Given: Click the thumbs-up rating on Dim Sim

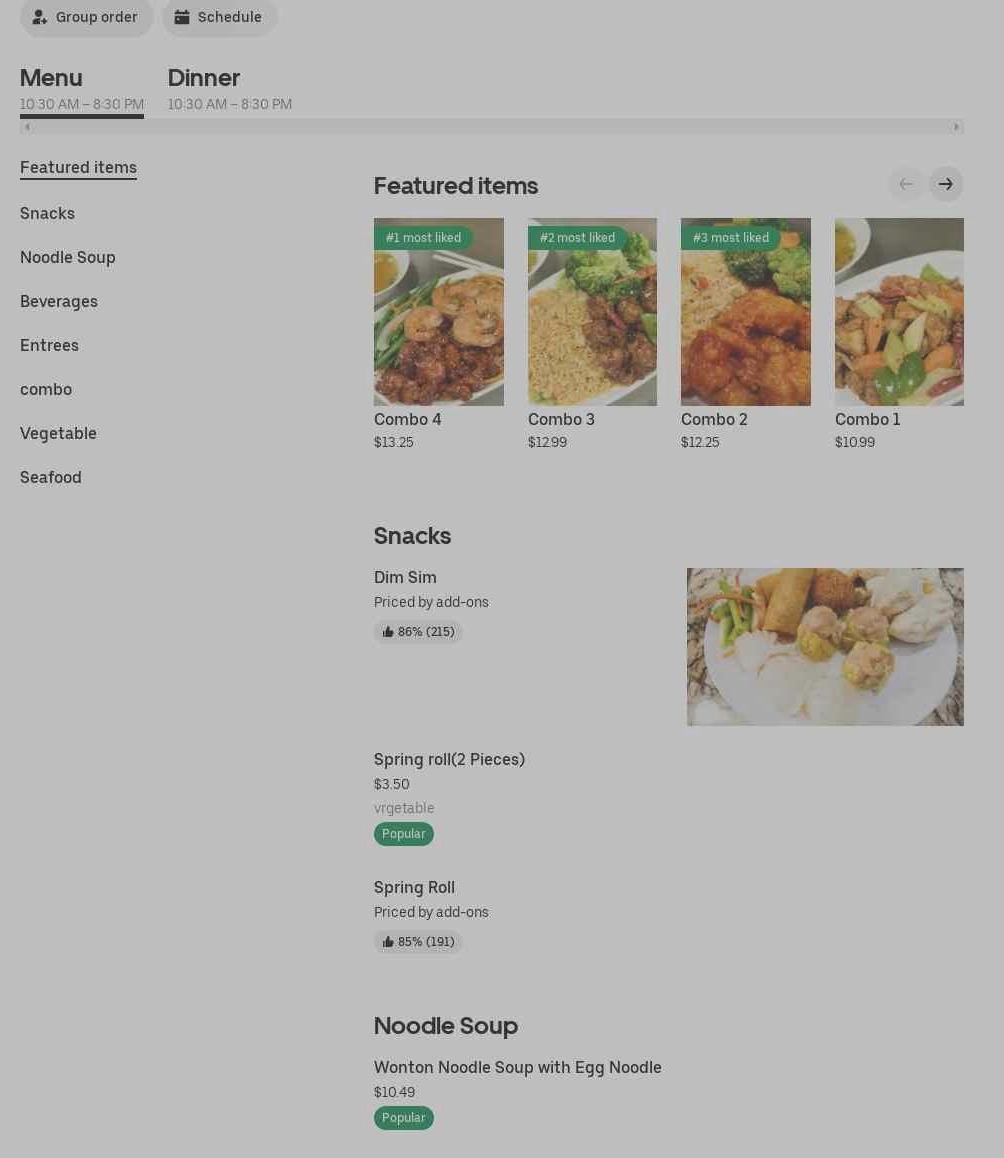Looking at the screenshot, I should 418,632.
